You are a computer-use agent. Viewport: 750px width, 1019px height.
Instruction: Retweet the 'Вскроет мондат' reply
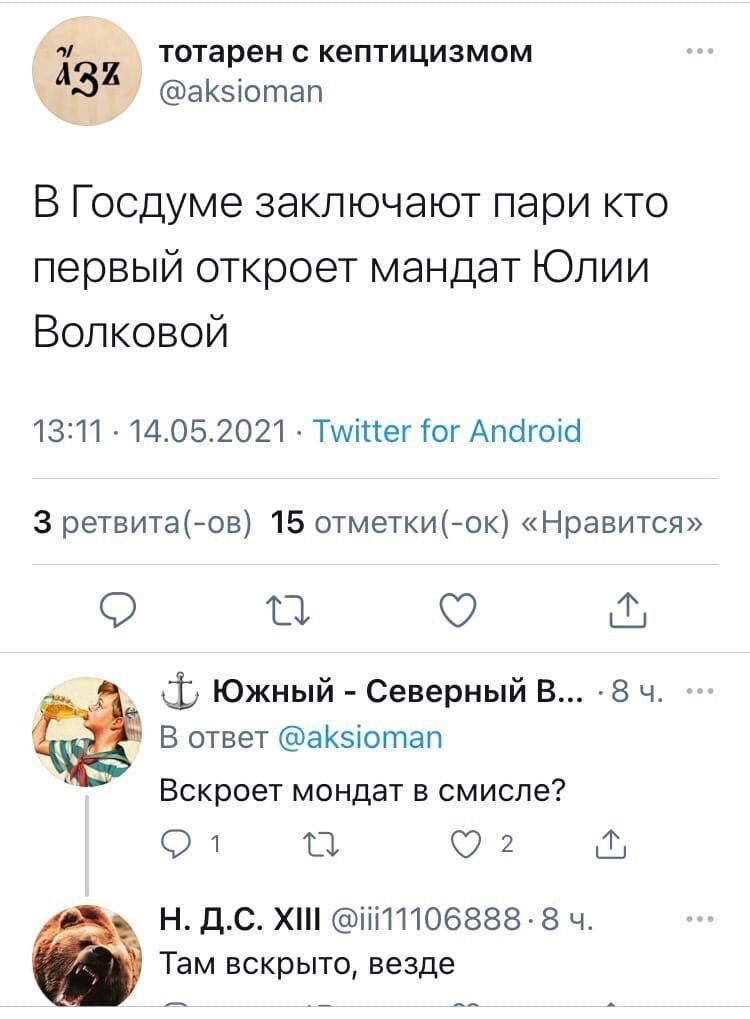click(x=322, y=845)
